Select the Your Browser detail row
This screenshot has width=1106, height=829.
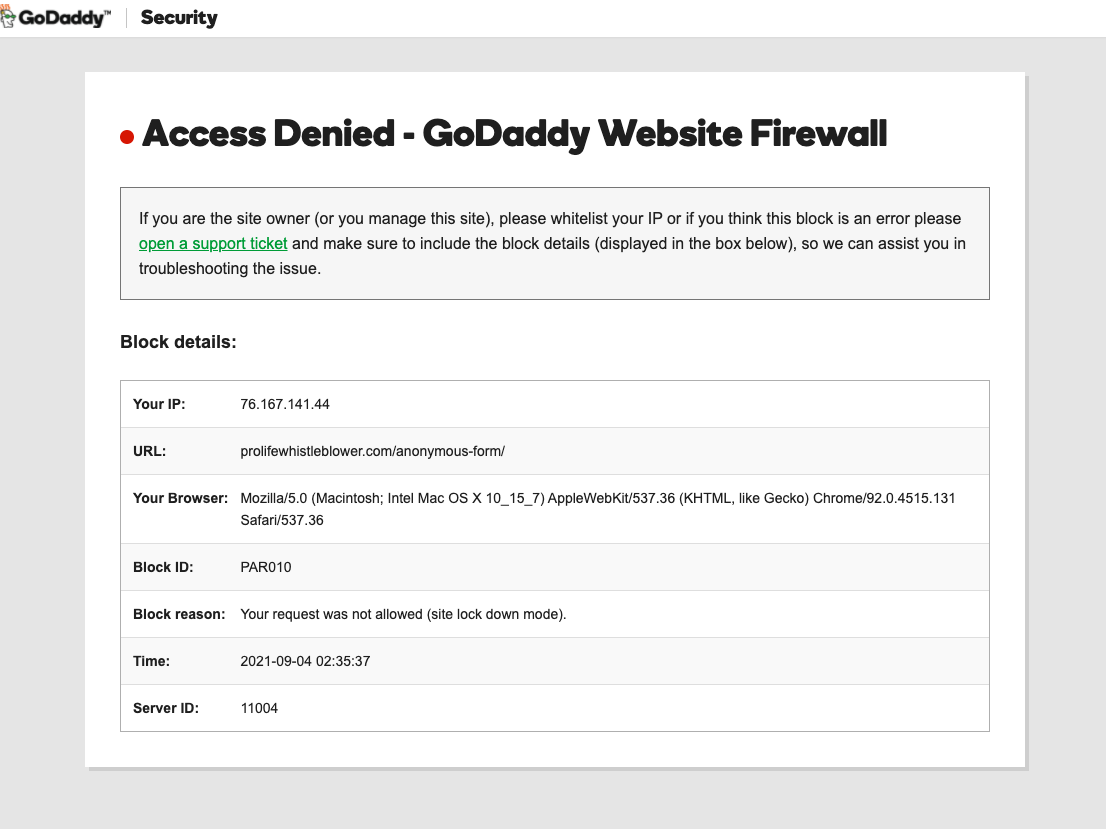coord(555,508)
